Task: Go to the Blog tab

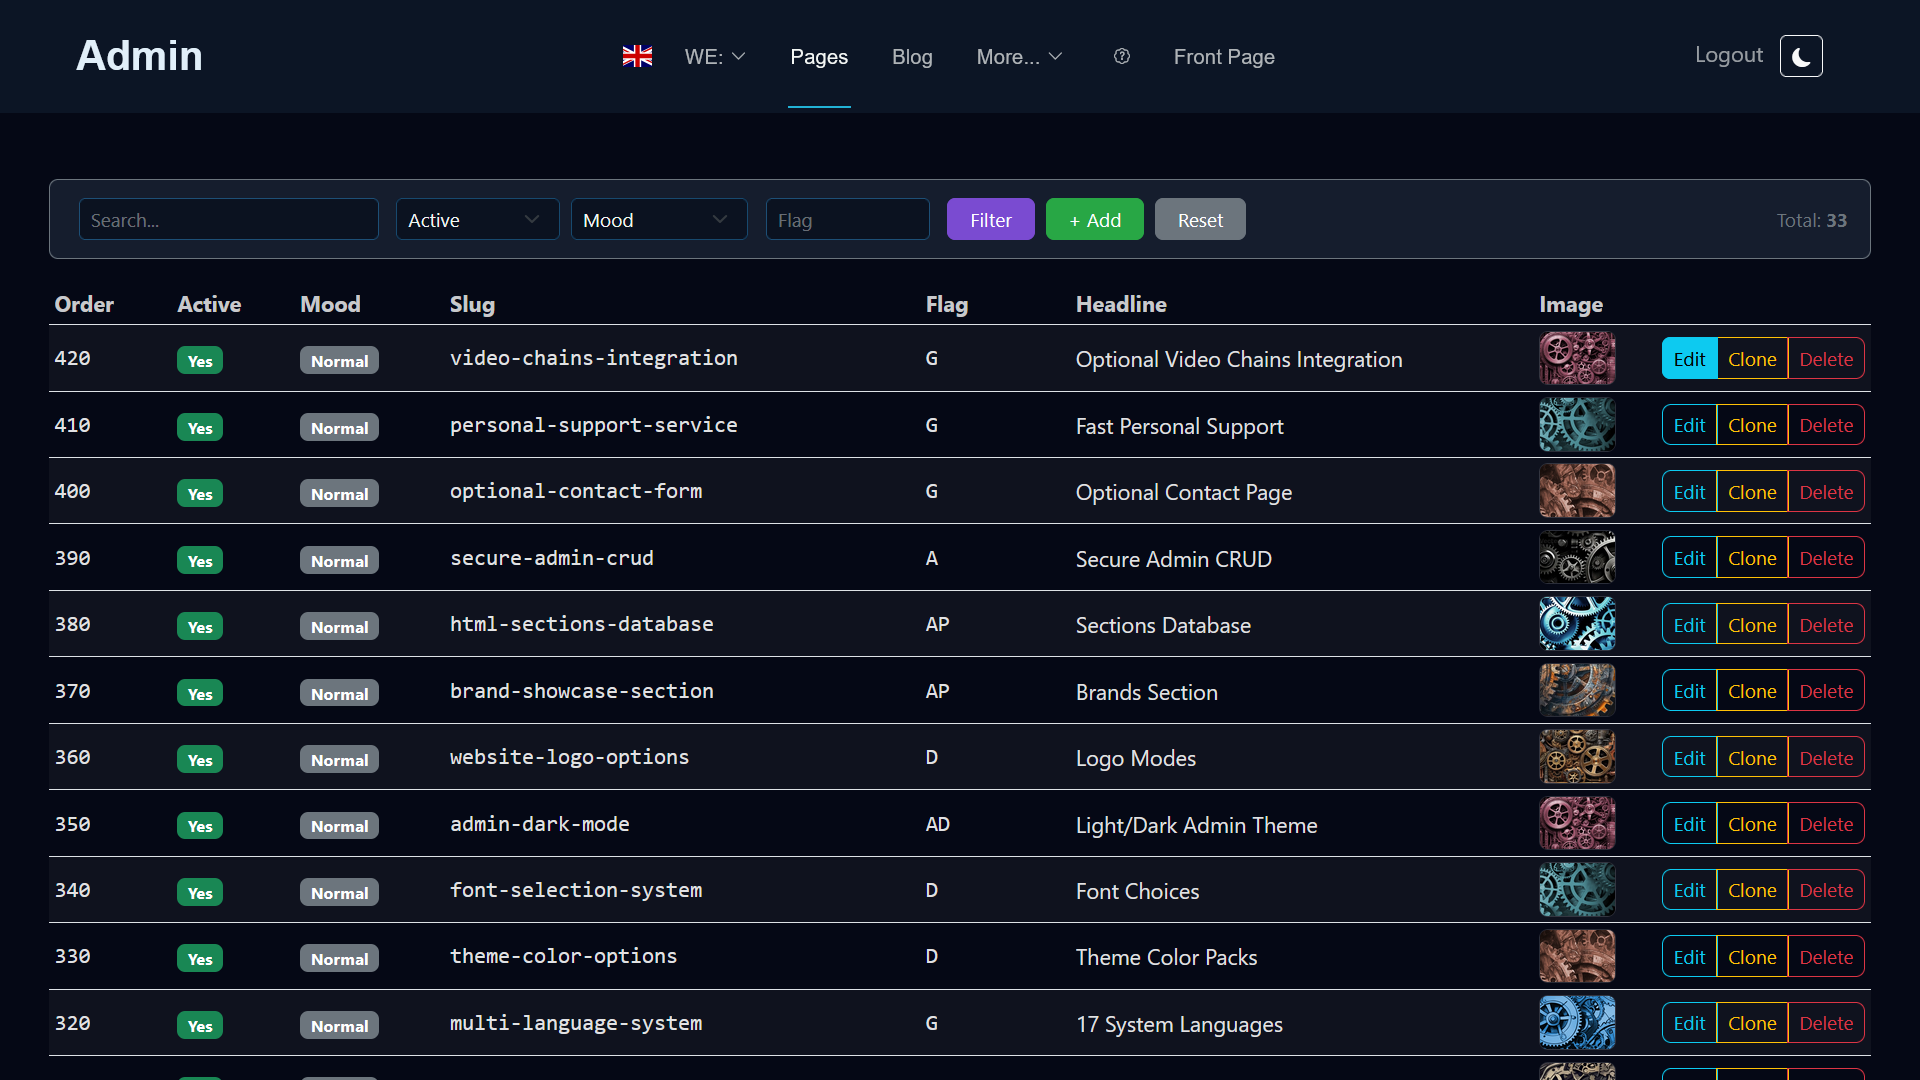Action: (912, 57)
